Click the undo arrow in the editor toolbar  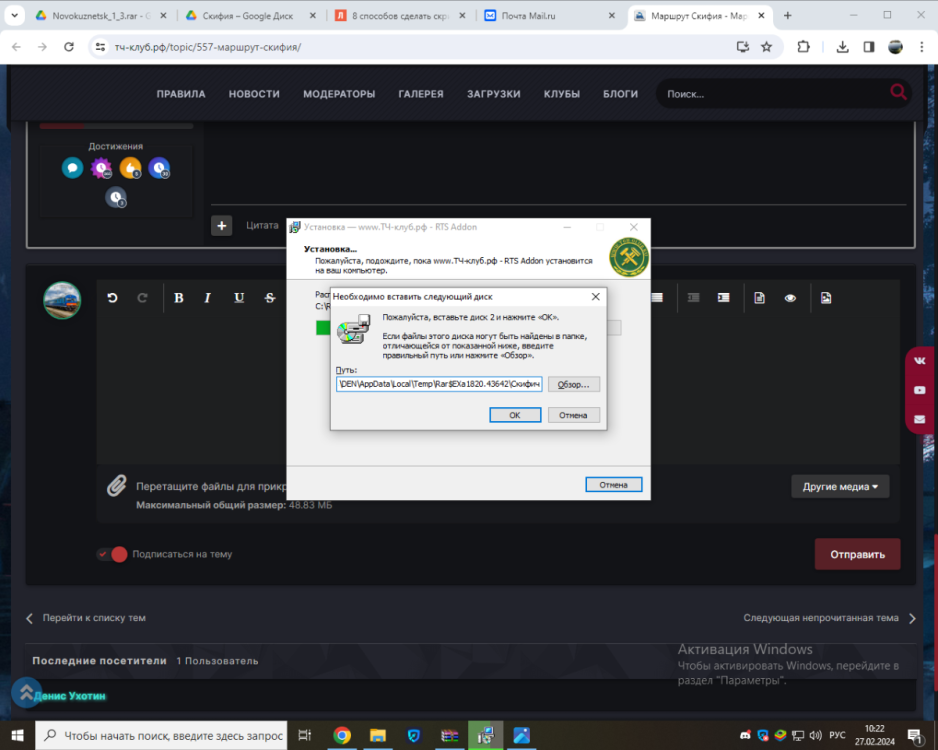pos(113,298)
